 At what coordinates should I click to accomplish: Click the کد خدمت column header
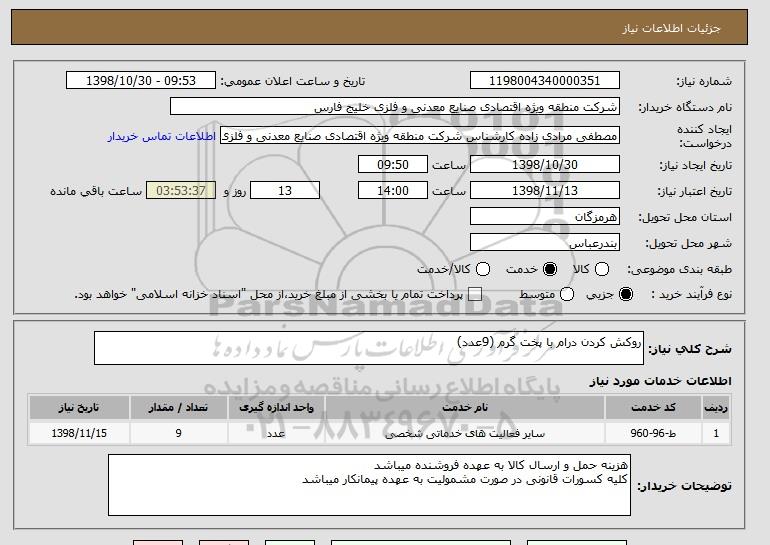[x=653, y=408]
